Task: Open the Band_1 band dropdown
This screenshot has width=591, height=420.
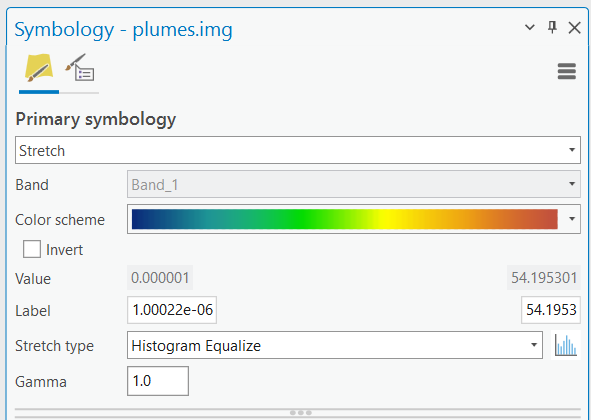Action: (x=354, y=184)
